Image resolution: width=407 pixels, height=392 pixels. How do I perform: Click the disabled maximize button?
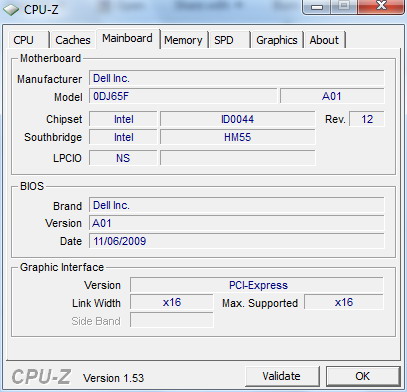344,6
